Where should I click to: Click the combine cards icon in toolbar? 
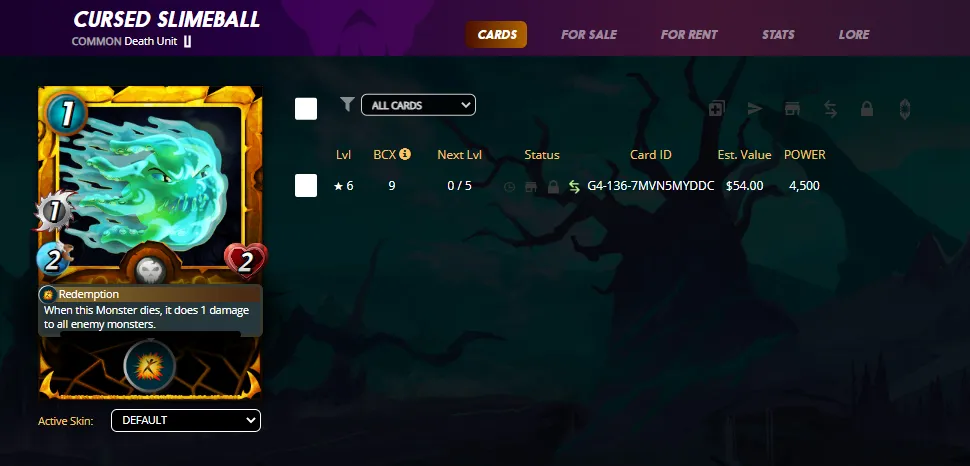pyautogui.click(x=716, y=109)
